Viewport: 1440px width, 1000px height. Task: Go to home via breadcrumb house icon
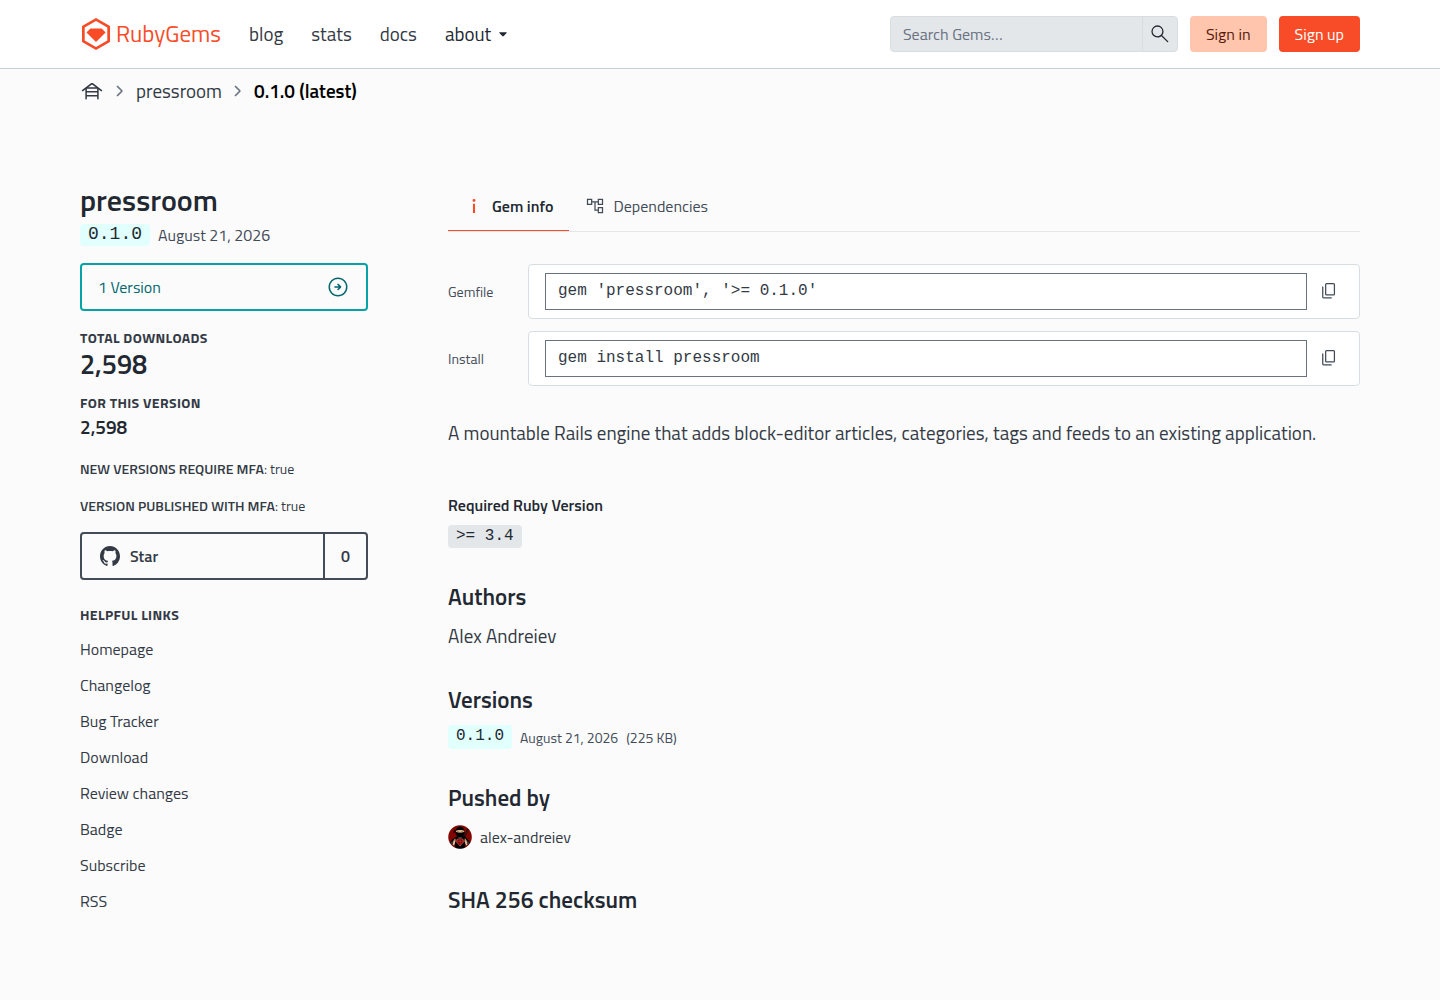[92, 92]
